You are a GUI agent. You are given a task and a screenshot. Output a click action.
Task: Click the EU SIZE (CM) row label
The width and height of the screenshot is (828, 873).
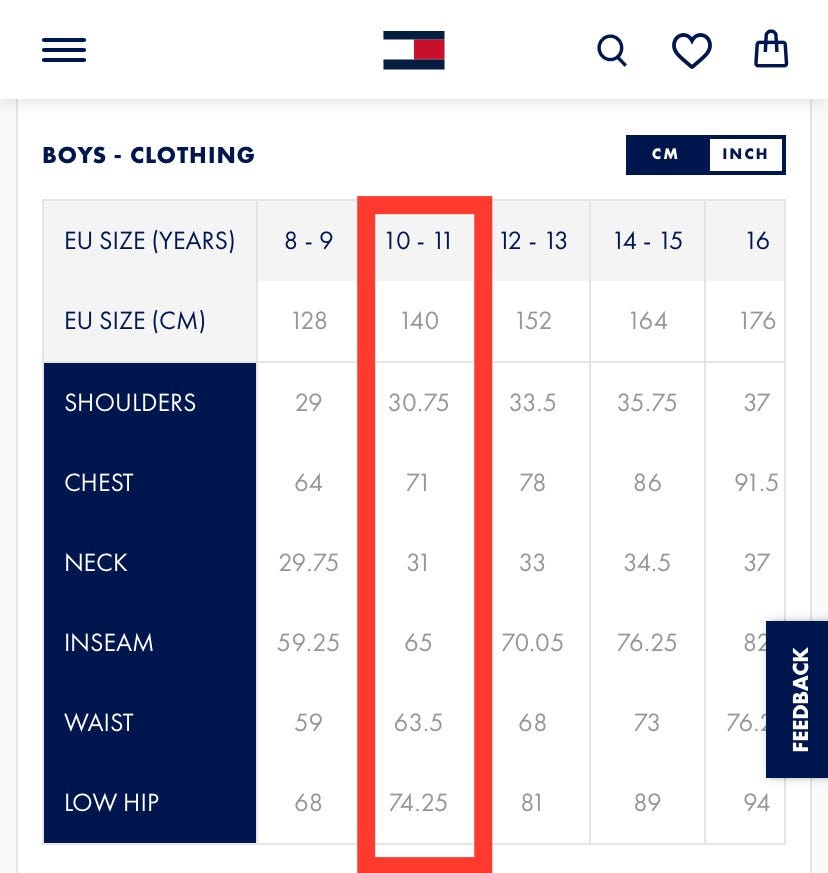click(135, 321)
